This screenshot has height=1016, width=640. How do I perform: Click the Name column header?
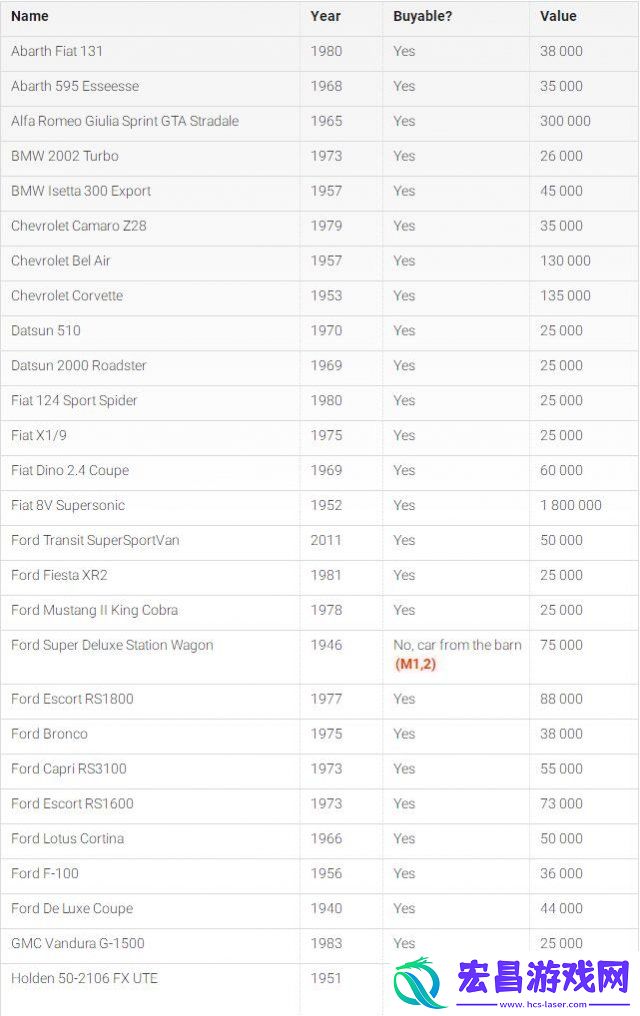click(x=30, y=16)
